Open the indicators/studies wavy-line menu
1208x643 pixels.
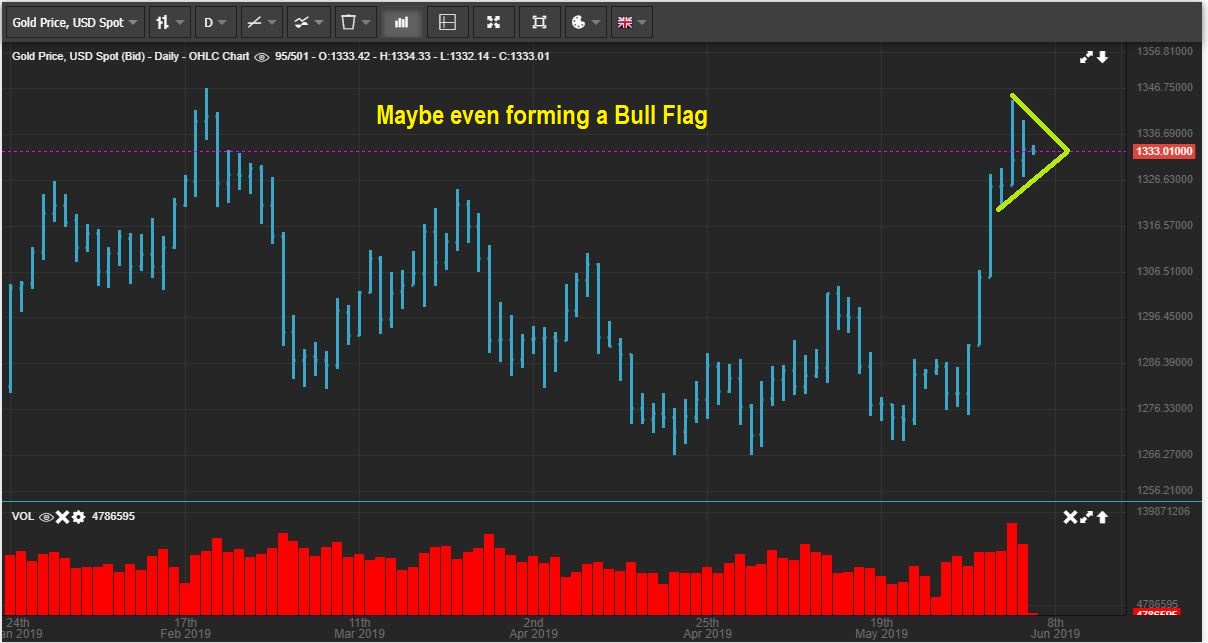[x=307, y=22]
